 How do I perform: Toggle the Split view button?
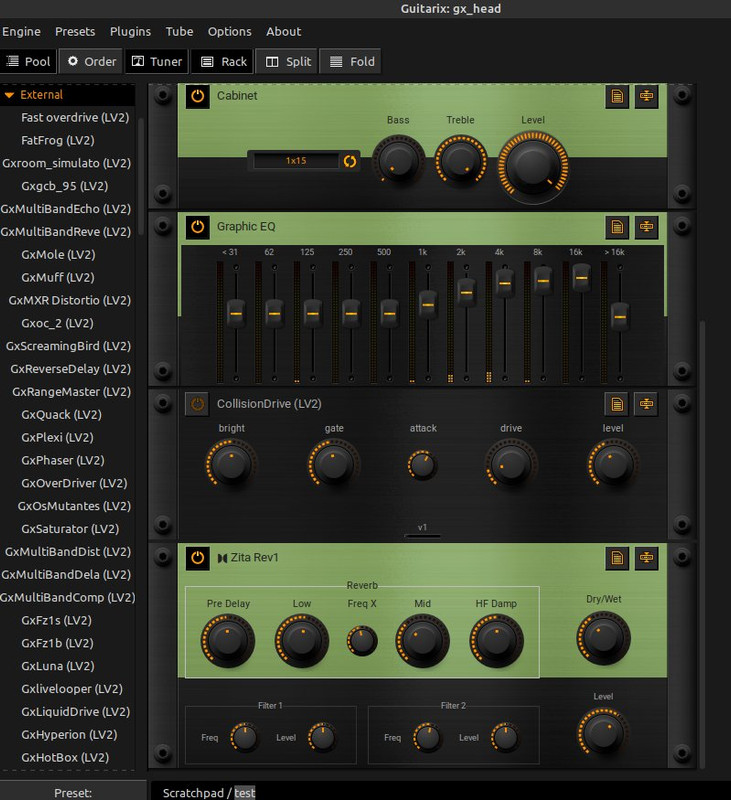tap(287, 62)
